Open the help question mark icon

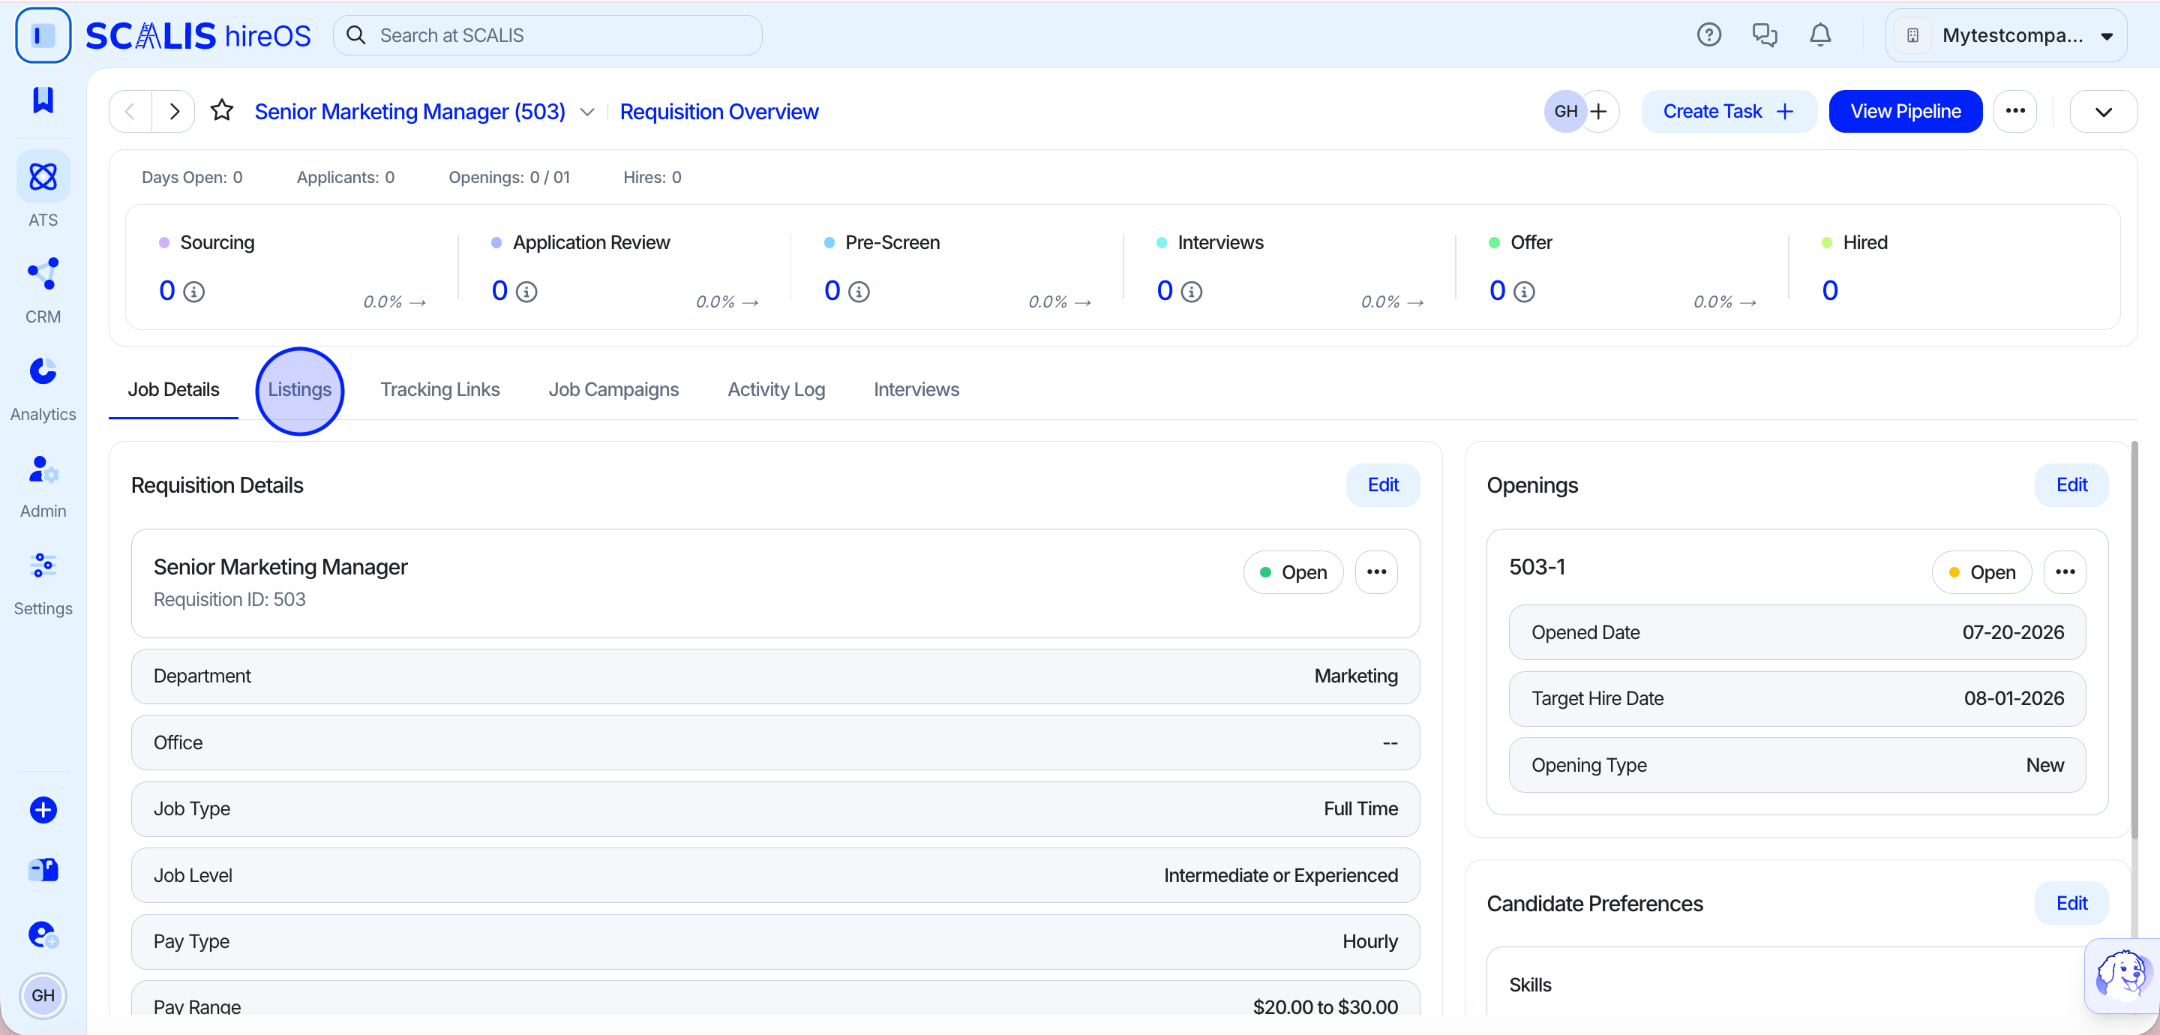click(1709, 35)
